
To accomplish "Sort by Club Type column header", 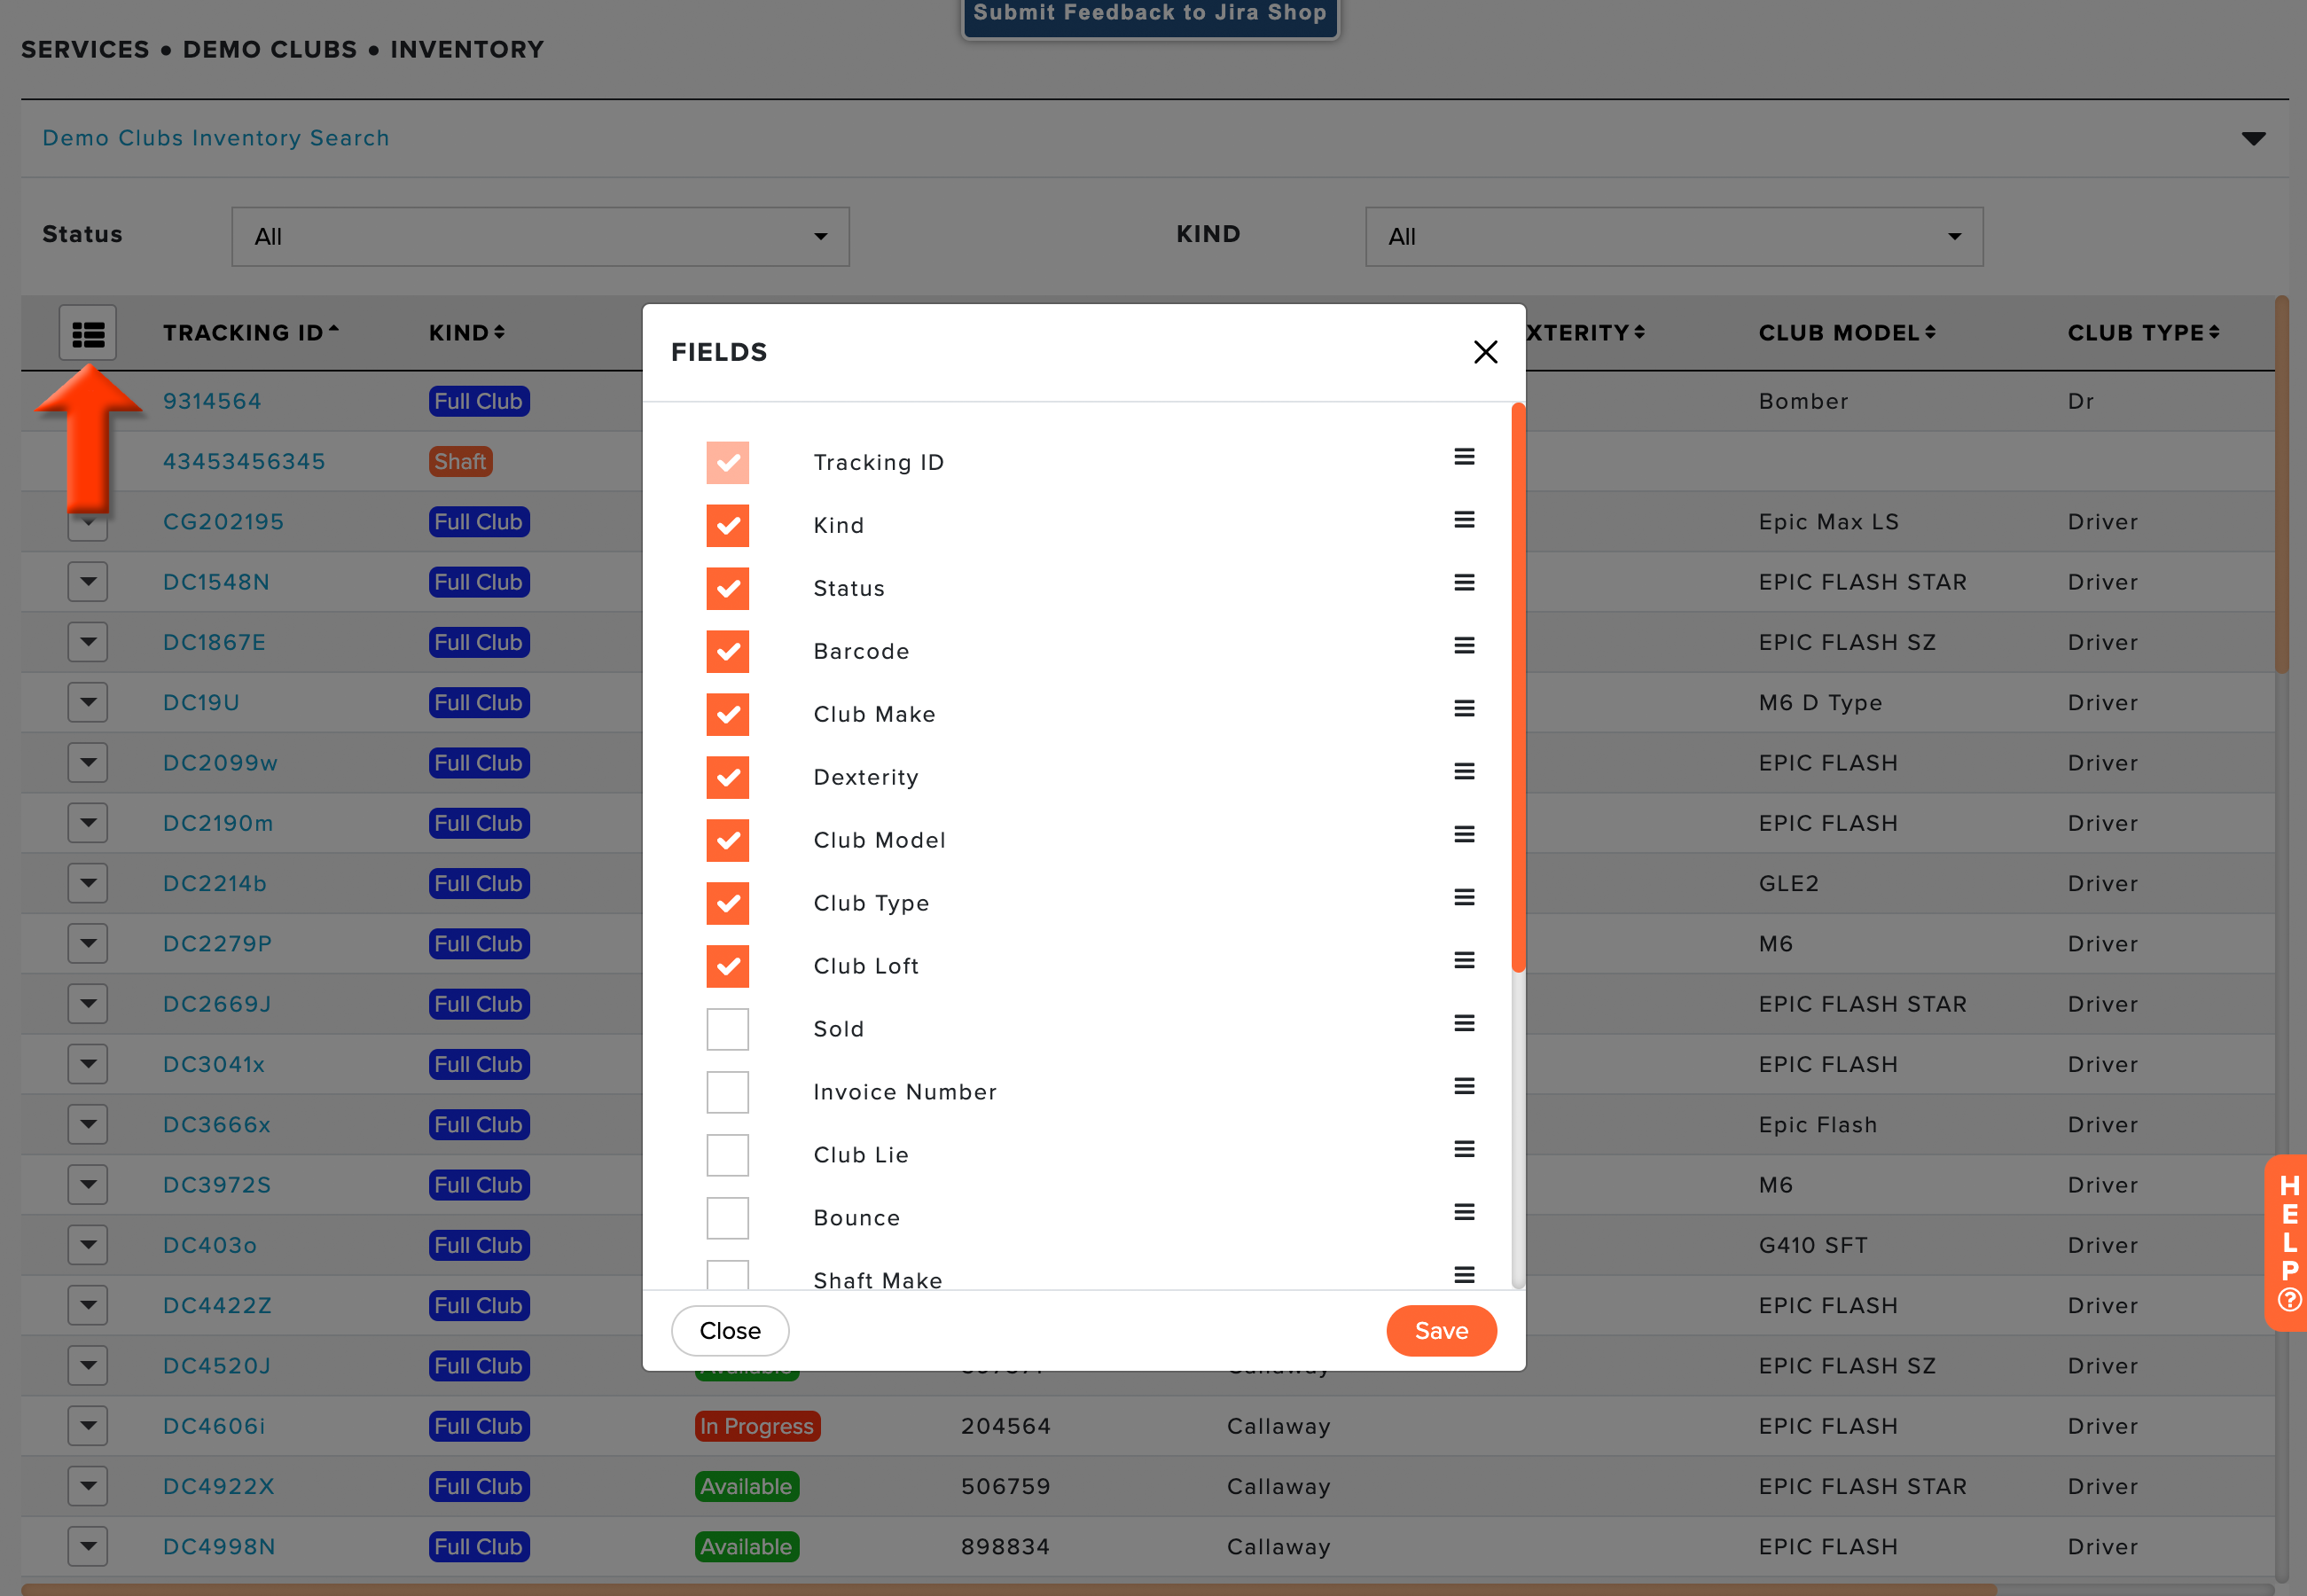I will tap(2144, 333).
